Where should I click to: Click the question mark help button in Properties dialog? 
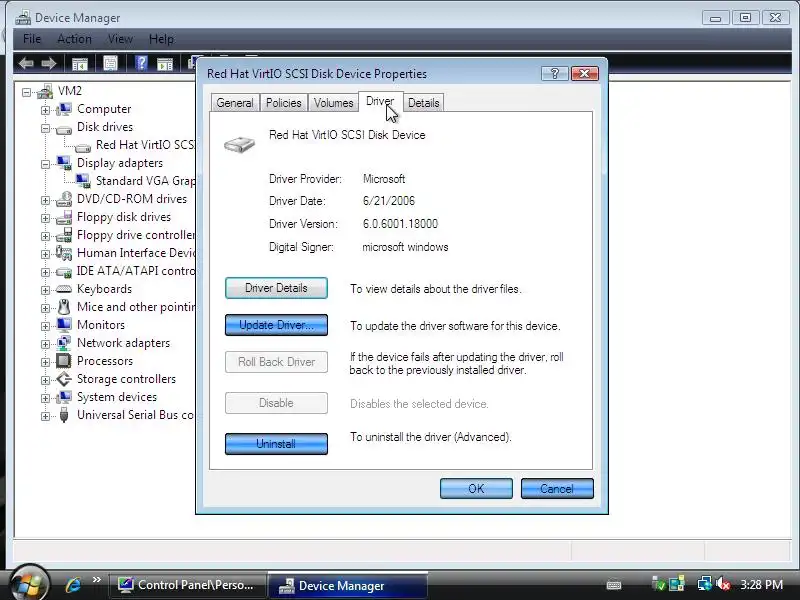pos(555,73)
